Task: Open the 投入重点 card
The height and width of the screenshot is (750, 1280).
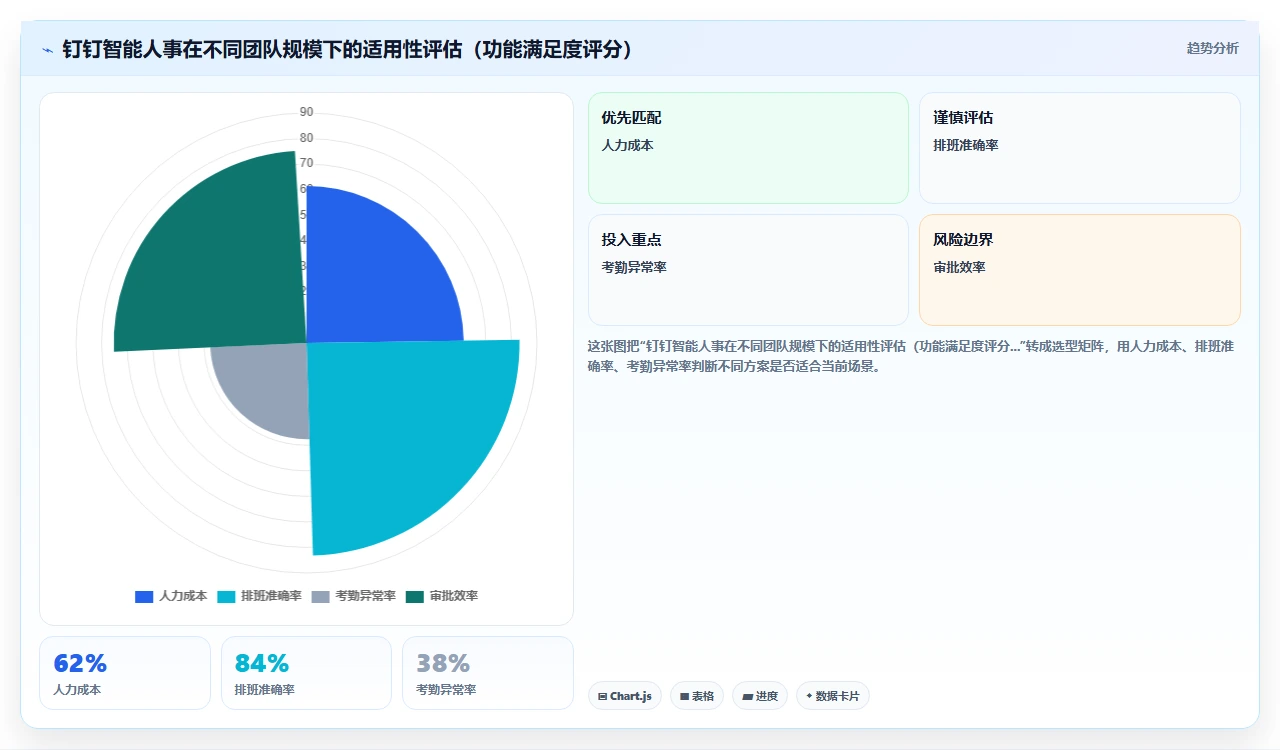Action: coord(748,270)
